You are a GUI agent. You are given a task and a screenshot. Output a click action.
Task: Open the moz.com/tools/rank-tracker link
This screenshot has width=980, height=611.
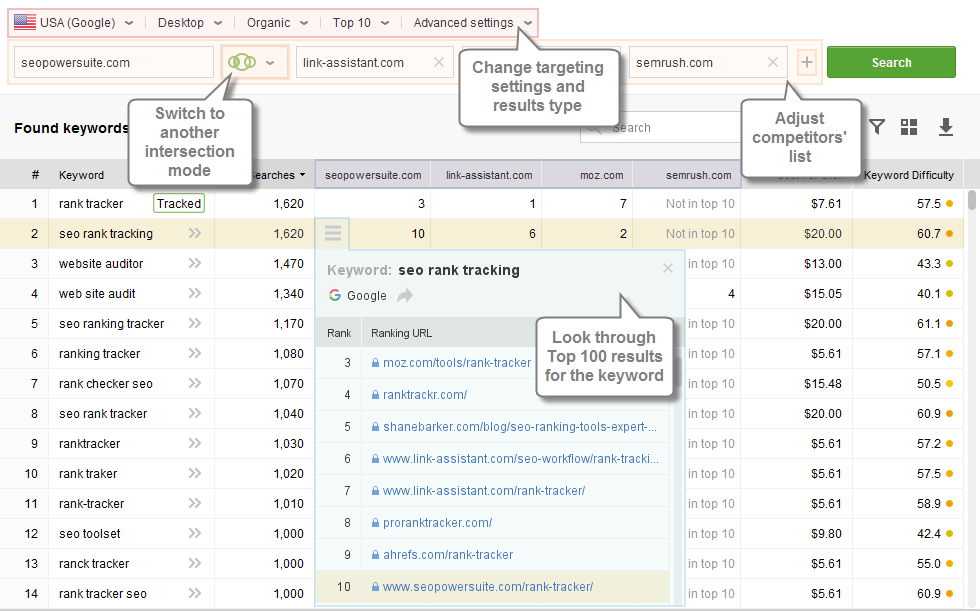[x=457, y=362]
